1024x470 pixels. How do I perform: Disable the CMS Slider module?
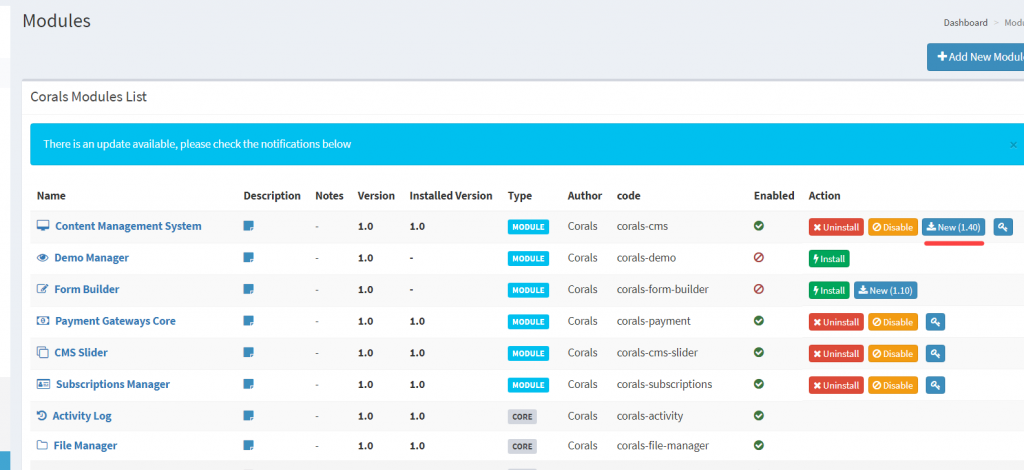pyautogui.click(x=893, y=354)
